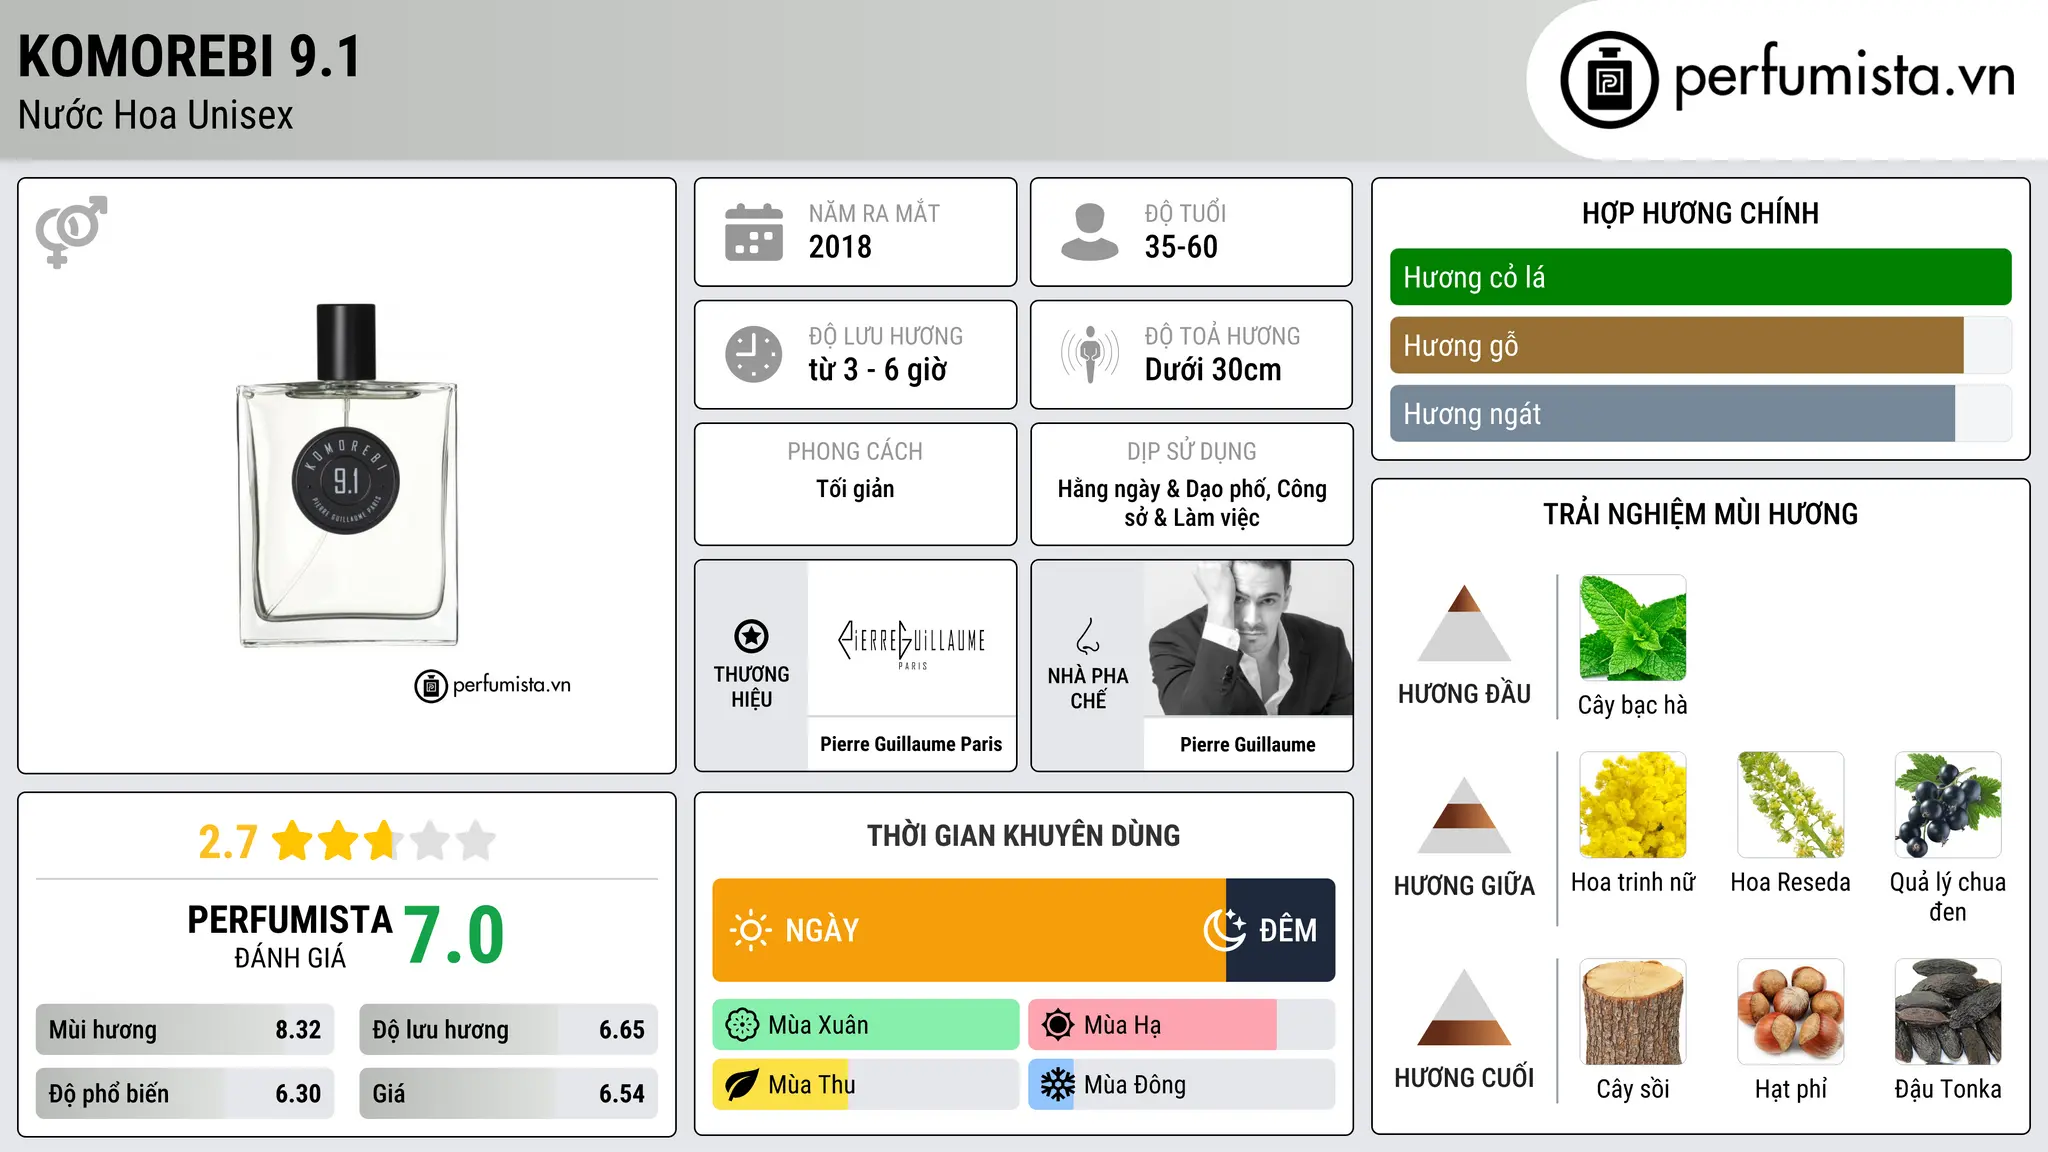Click the sun icon for Mùa Hạ
2048x1152 pixels.
click(1058, 1025)
